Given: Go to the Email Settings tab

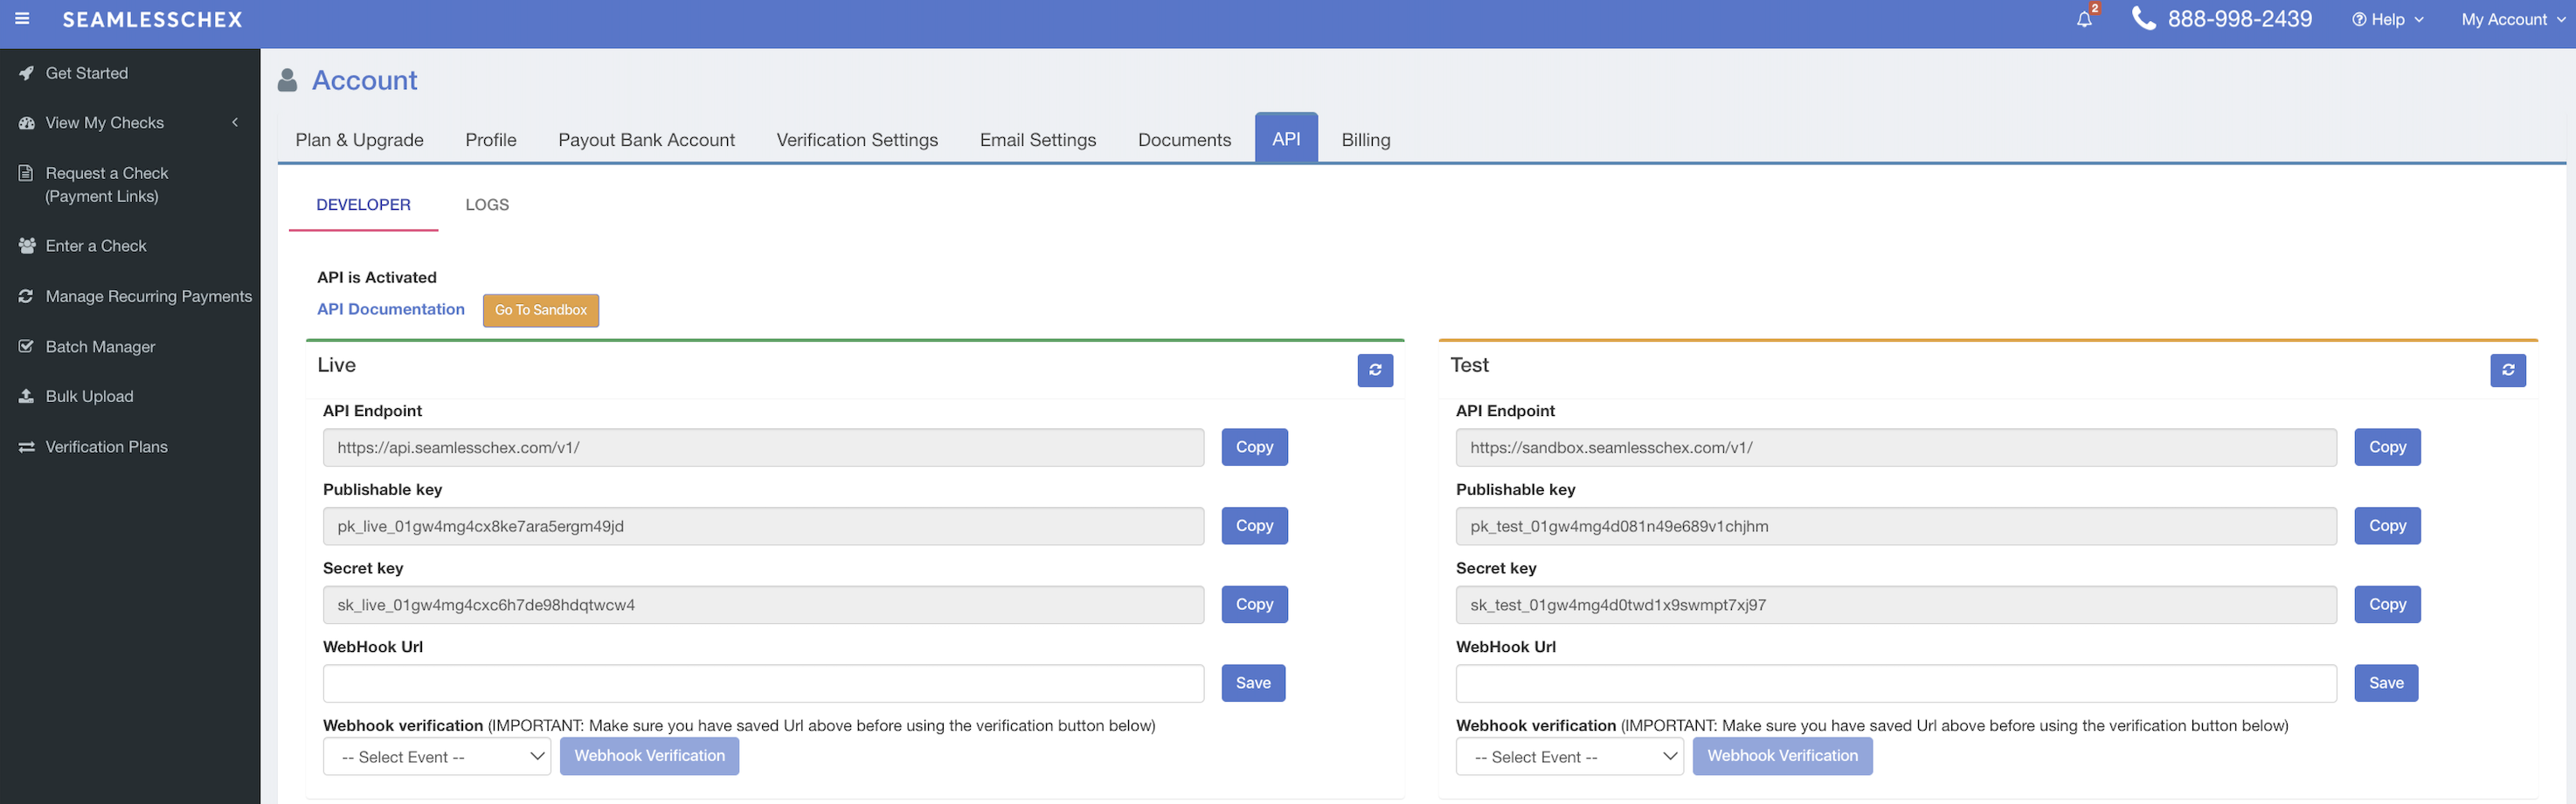Looking at the screenshot, I should click(1038, 140).
